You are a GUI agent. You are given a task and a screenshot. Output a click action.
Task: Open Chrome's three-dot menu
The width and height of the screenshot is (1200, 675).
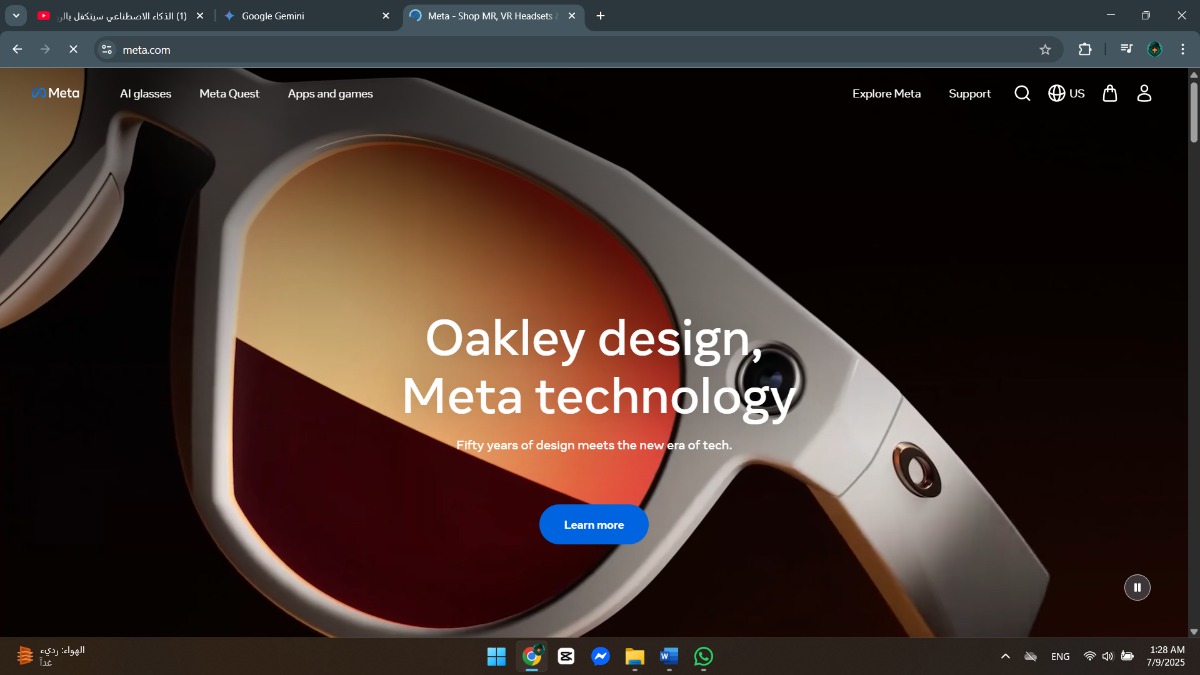1183,49
